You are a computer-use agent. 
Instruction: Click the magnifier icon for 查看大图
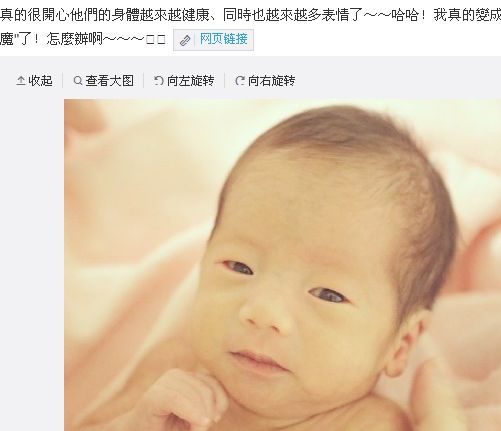click(x=78, y=81)
